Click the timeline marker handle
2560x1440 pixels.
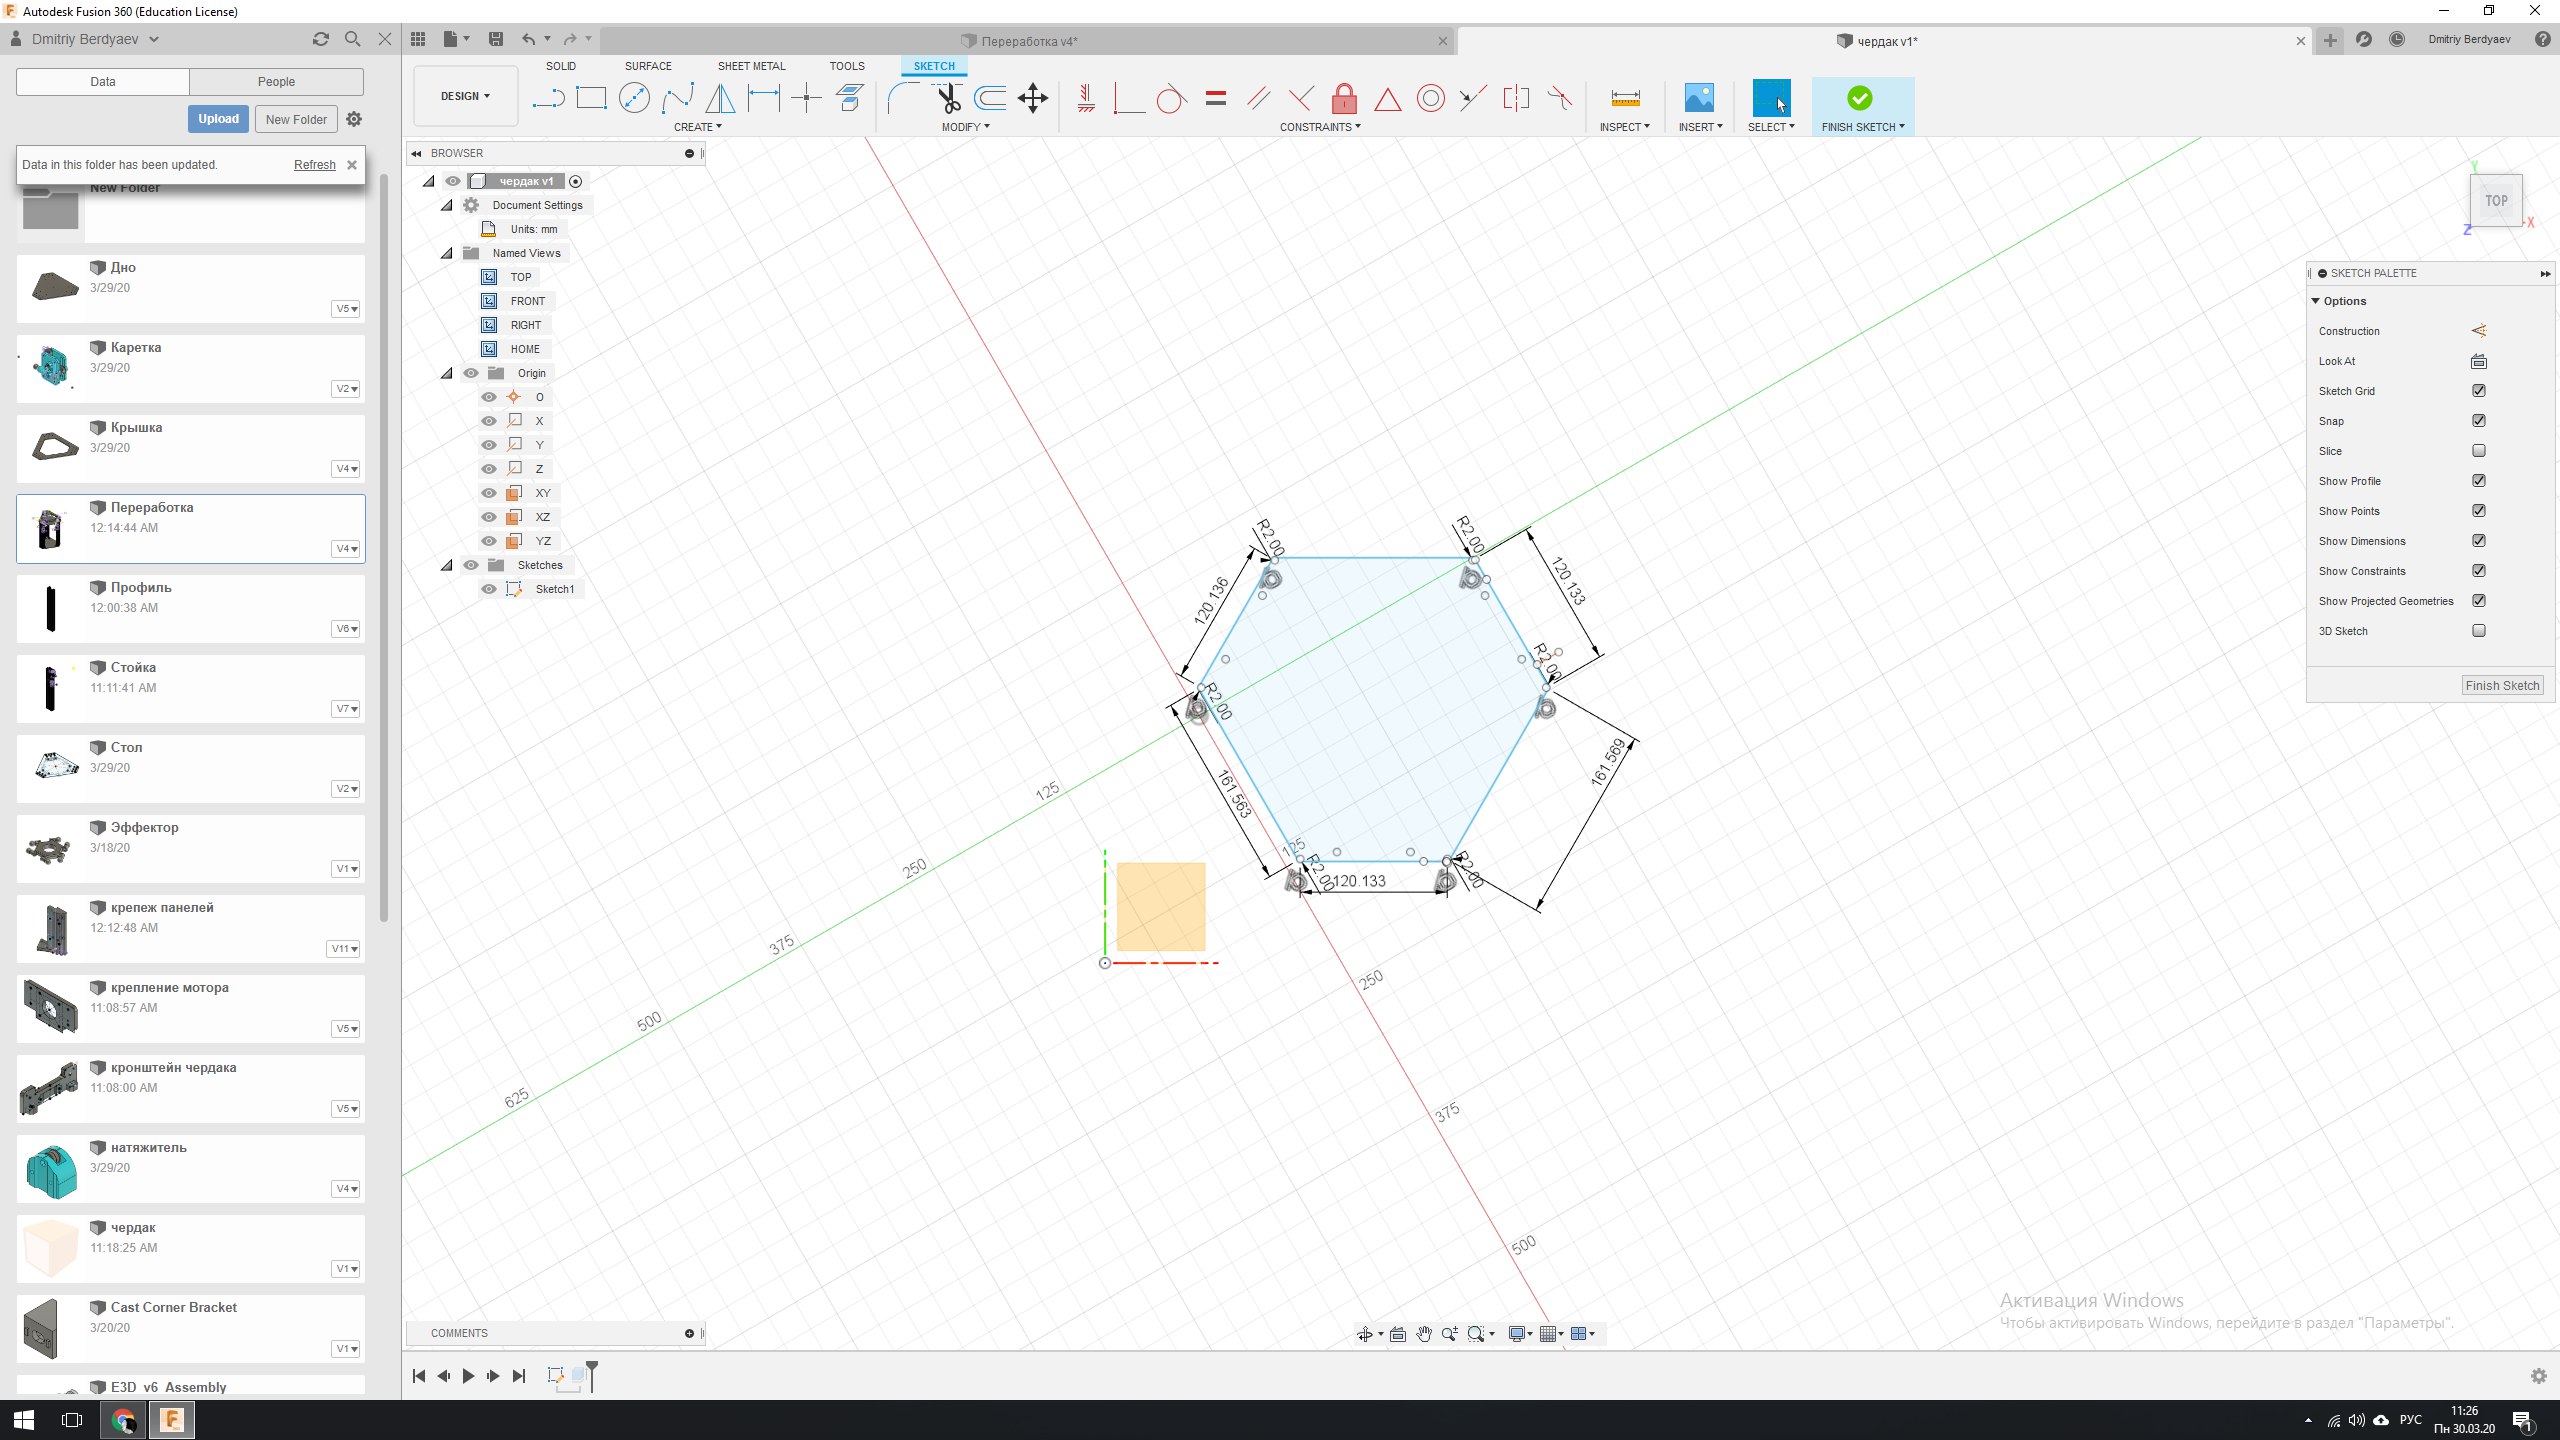(592, 1367)
